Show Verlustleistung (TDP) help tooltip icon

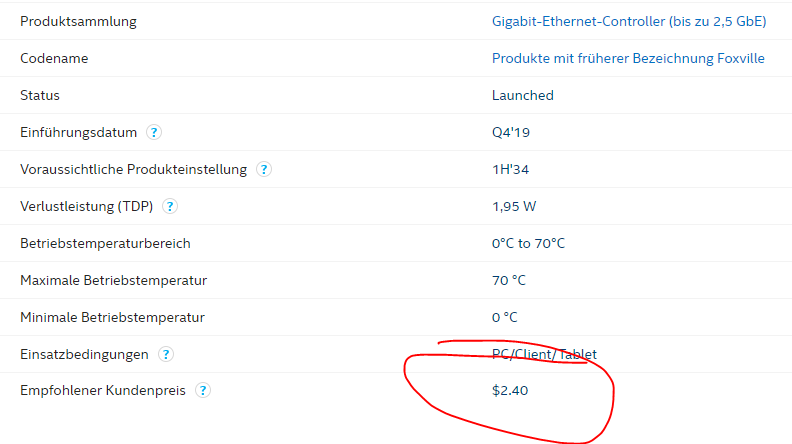click(170, 206)
